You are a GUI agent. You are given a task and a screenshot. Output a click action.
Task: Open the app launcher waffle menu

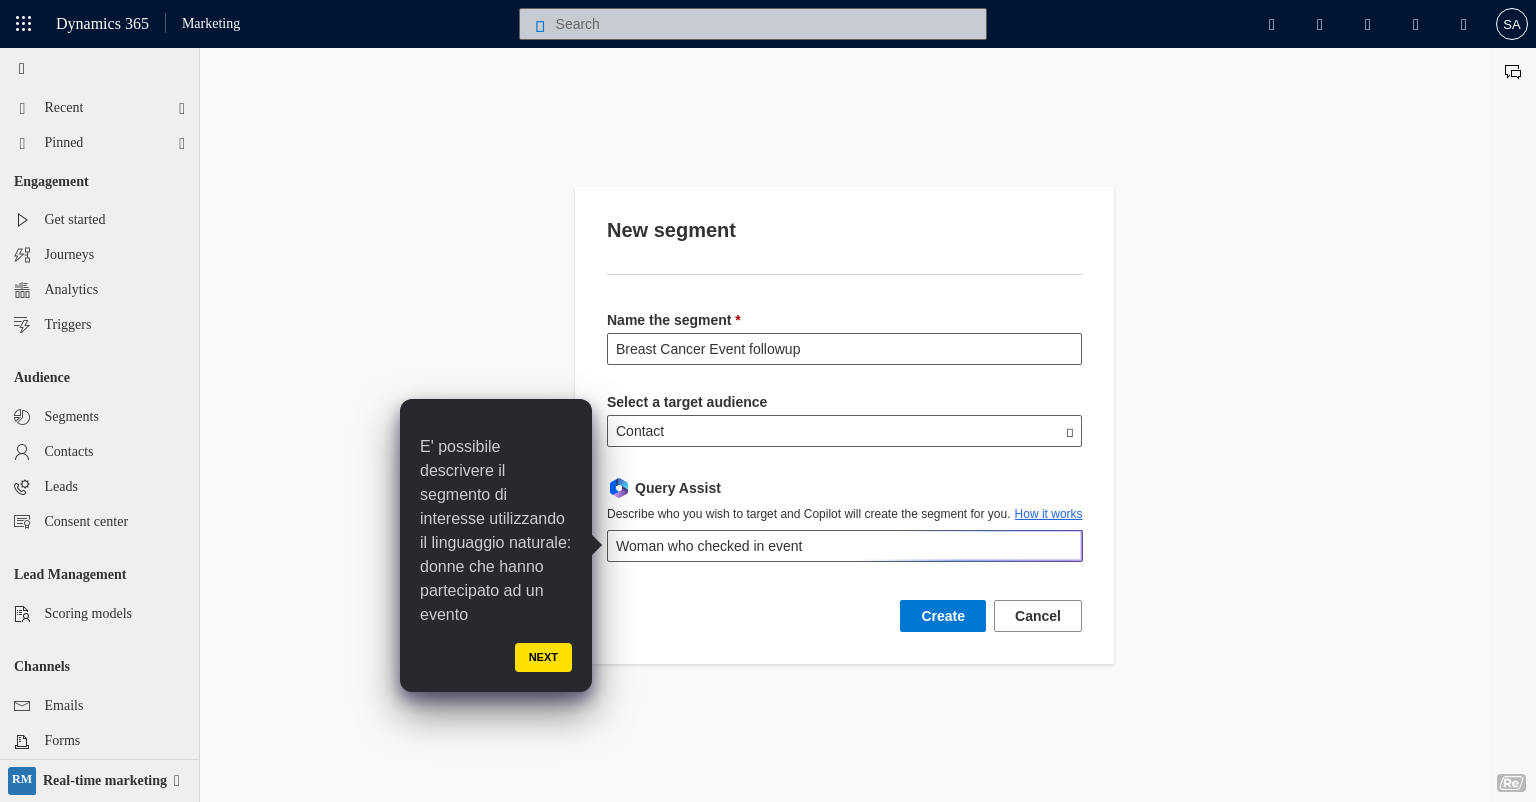tap(24, 24)
